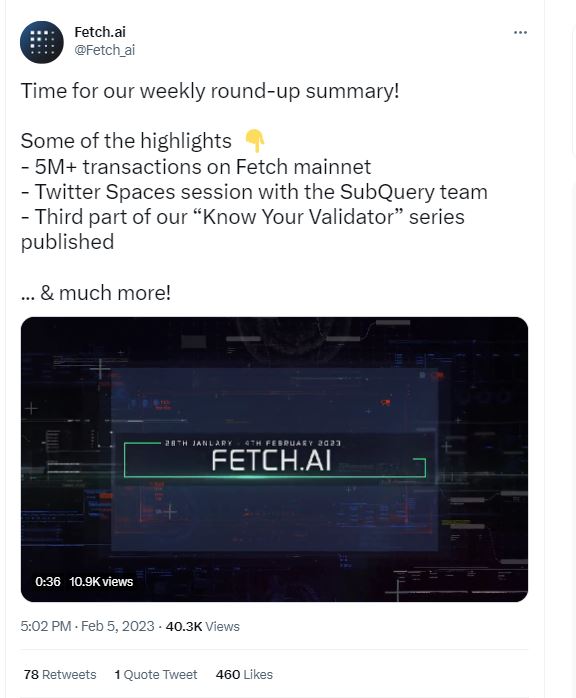
Task: Open the three-dot more options menu
Action: tap(520, 32)
